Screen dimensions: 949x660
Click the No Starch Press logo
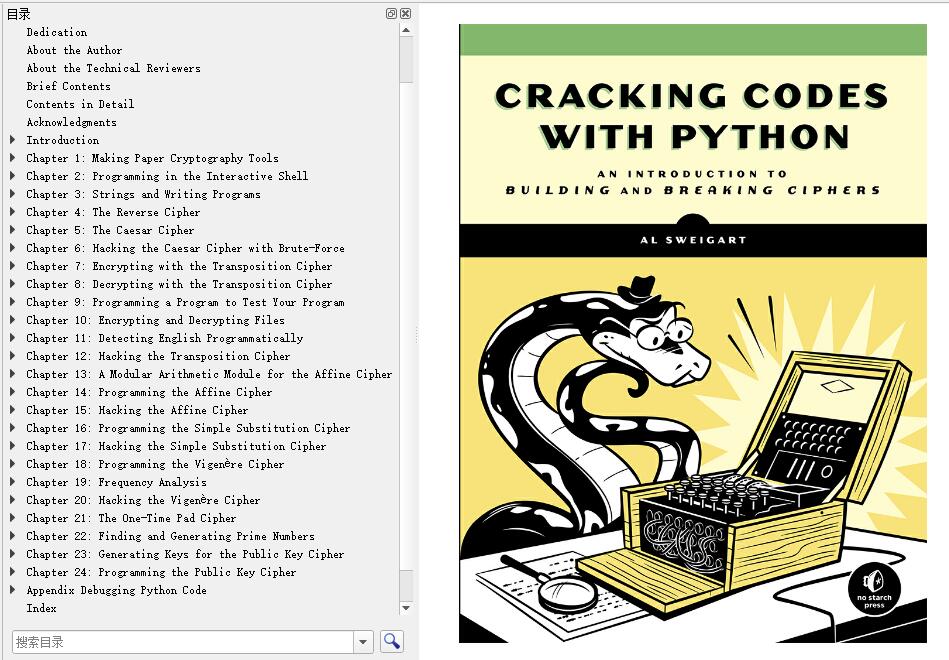click(x=874, y=589)
